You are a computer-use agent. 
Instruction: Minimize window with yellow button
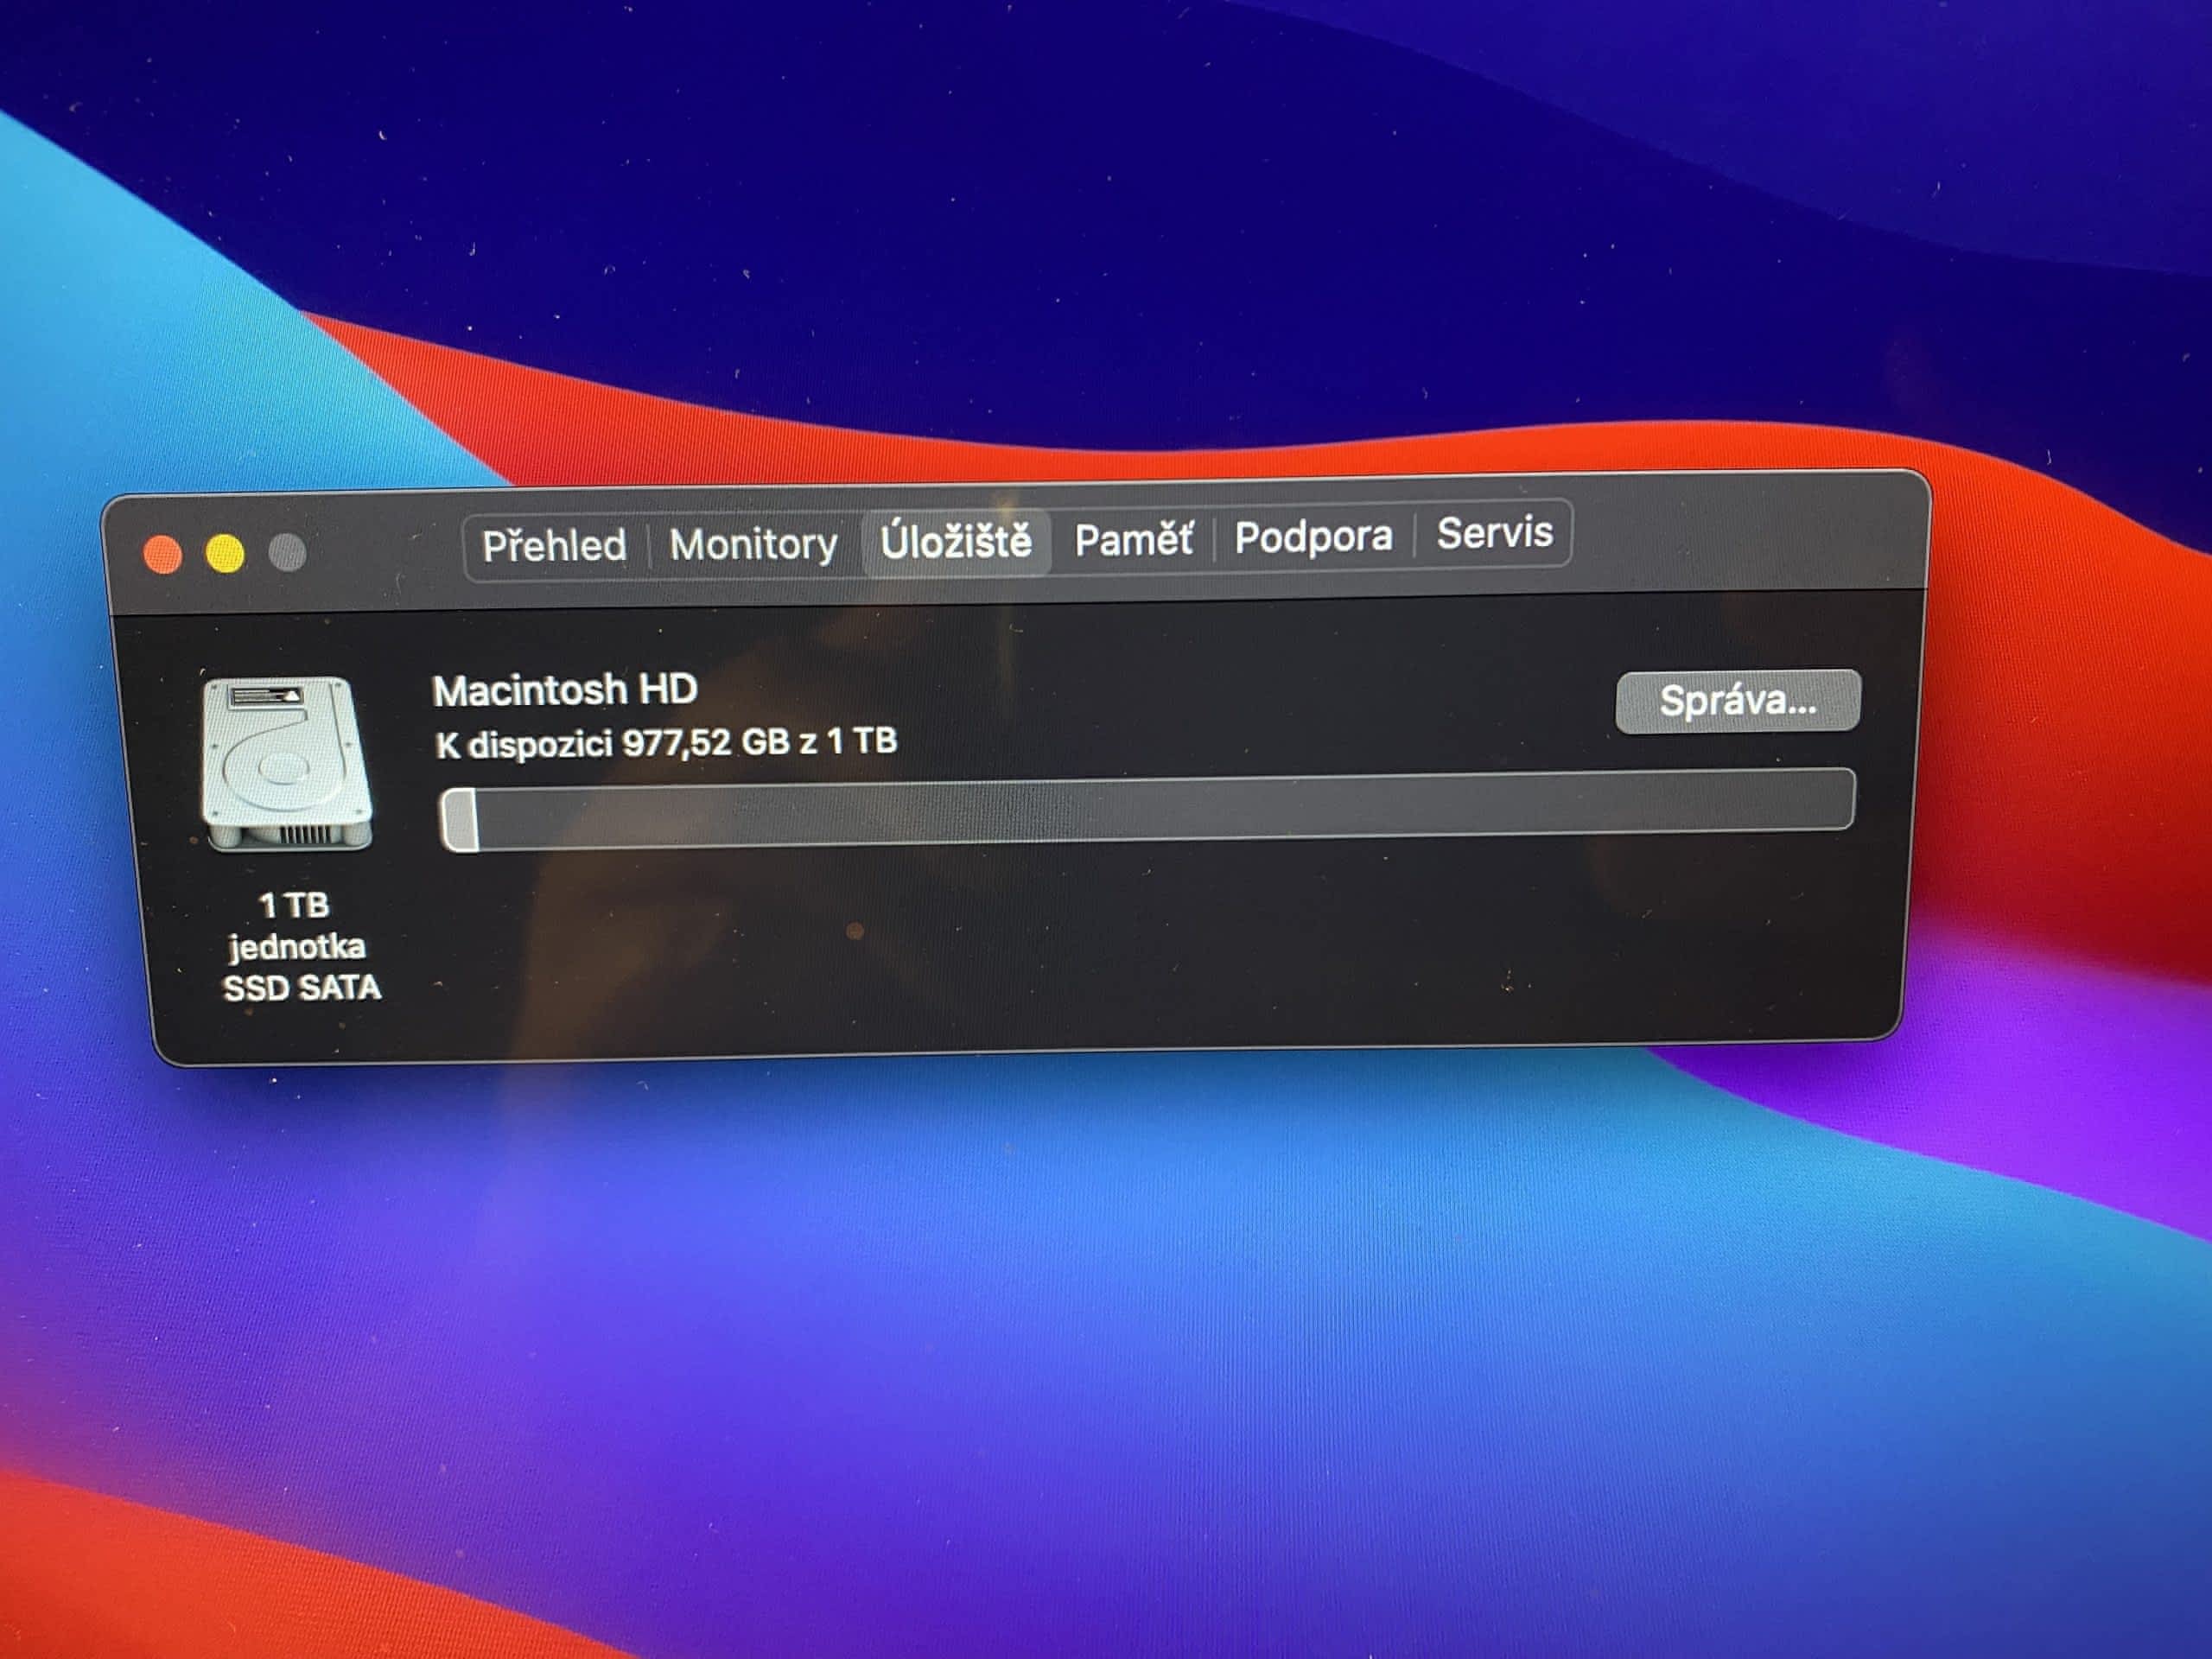(225, 553)
